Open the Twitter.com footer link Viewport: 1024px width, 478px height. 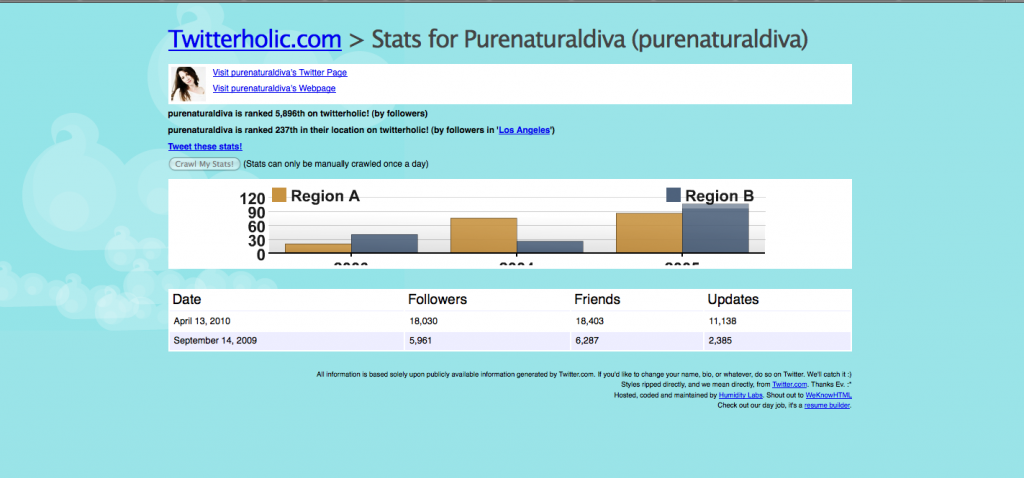tap(789, 385)
